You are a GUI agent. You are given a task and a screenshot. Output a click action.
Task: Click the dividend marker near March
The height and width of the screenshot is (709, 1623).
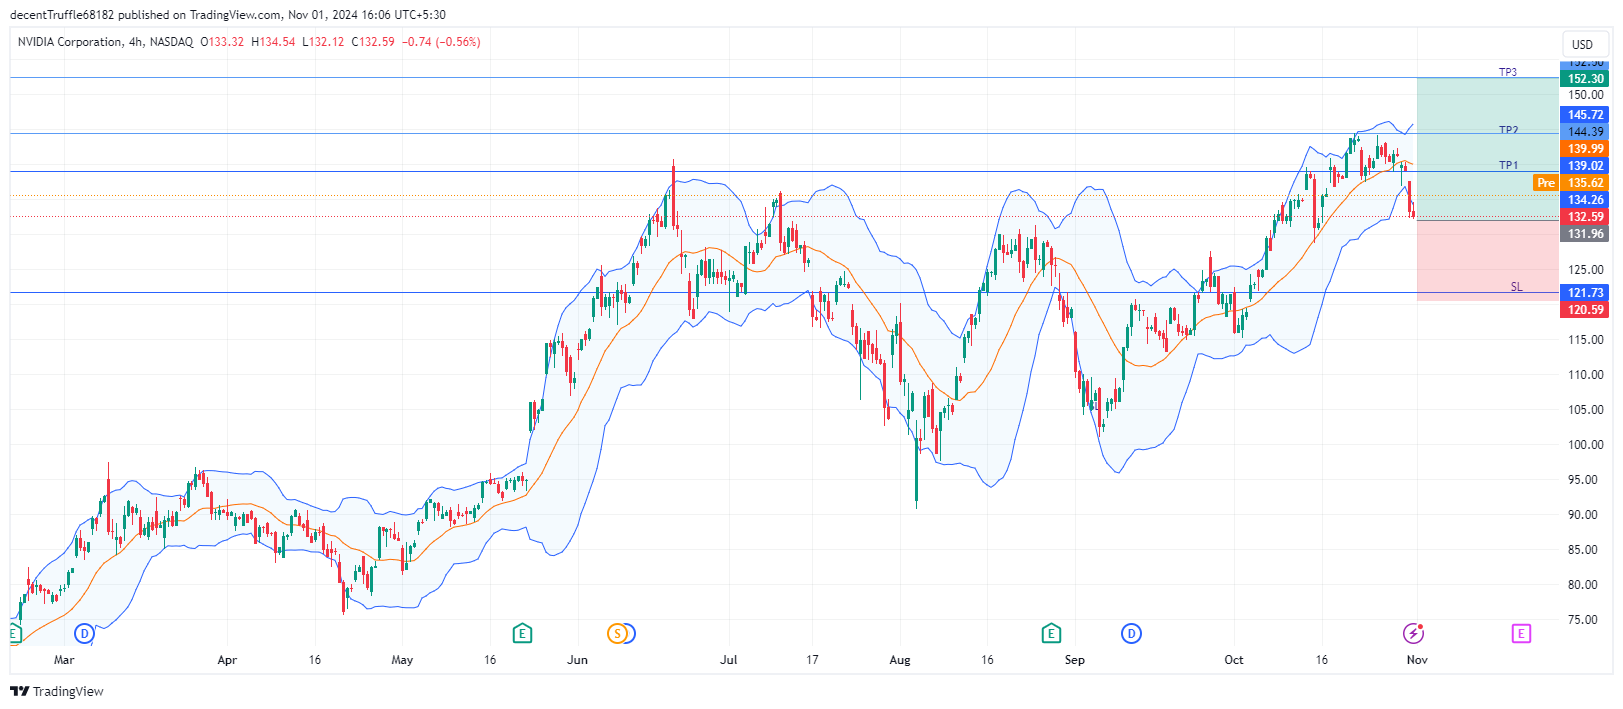(84, 633)
